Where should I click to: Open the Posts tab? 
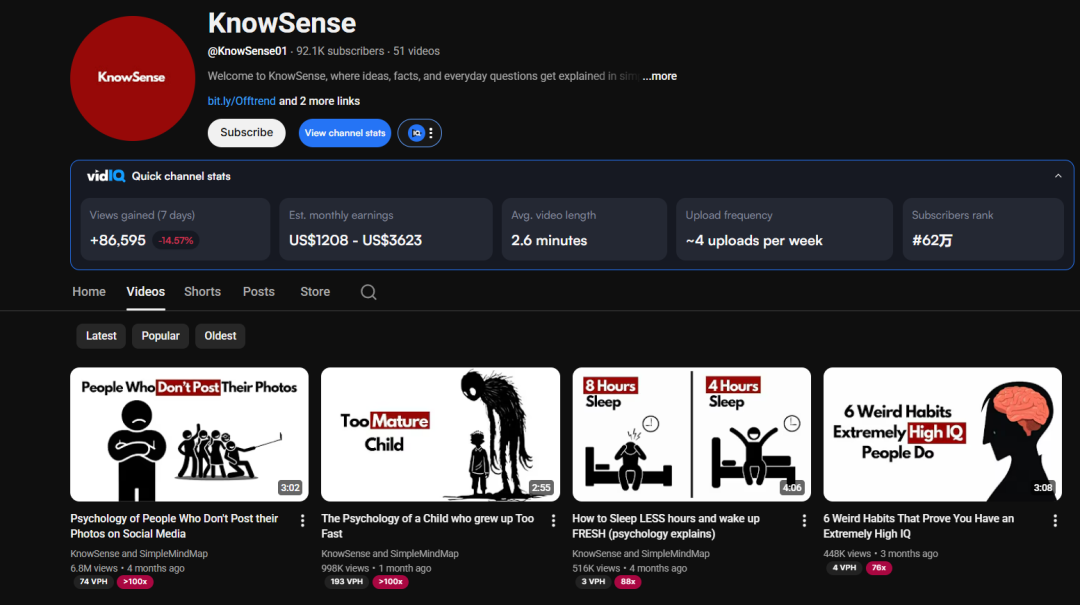[x=258, y=292]
